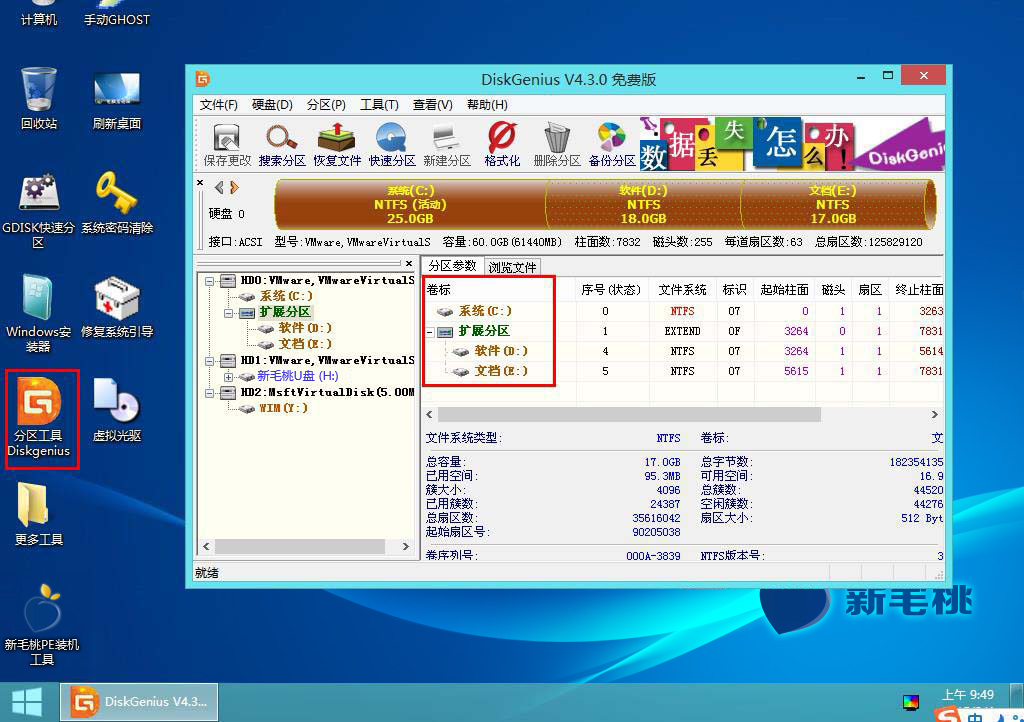Click the 起始柱面 column header
The height and width of the screenshot is (722, 1024).
[x=784, y=290]
